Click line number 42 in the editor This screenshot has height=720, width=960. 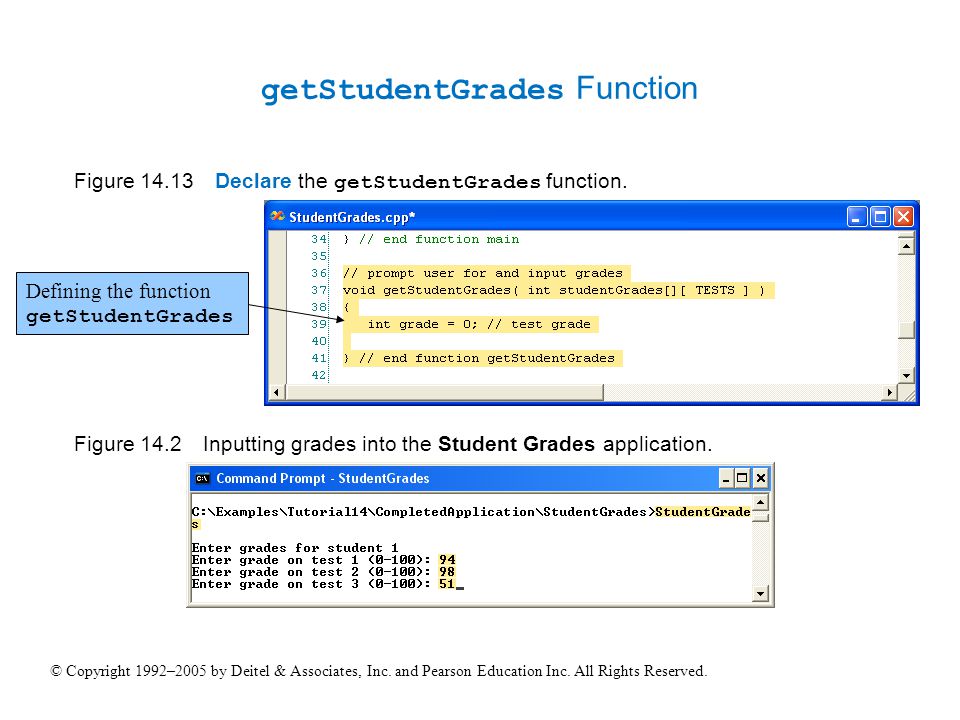coord(319,375)
